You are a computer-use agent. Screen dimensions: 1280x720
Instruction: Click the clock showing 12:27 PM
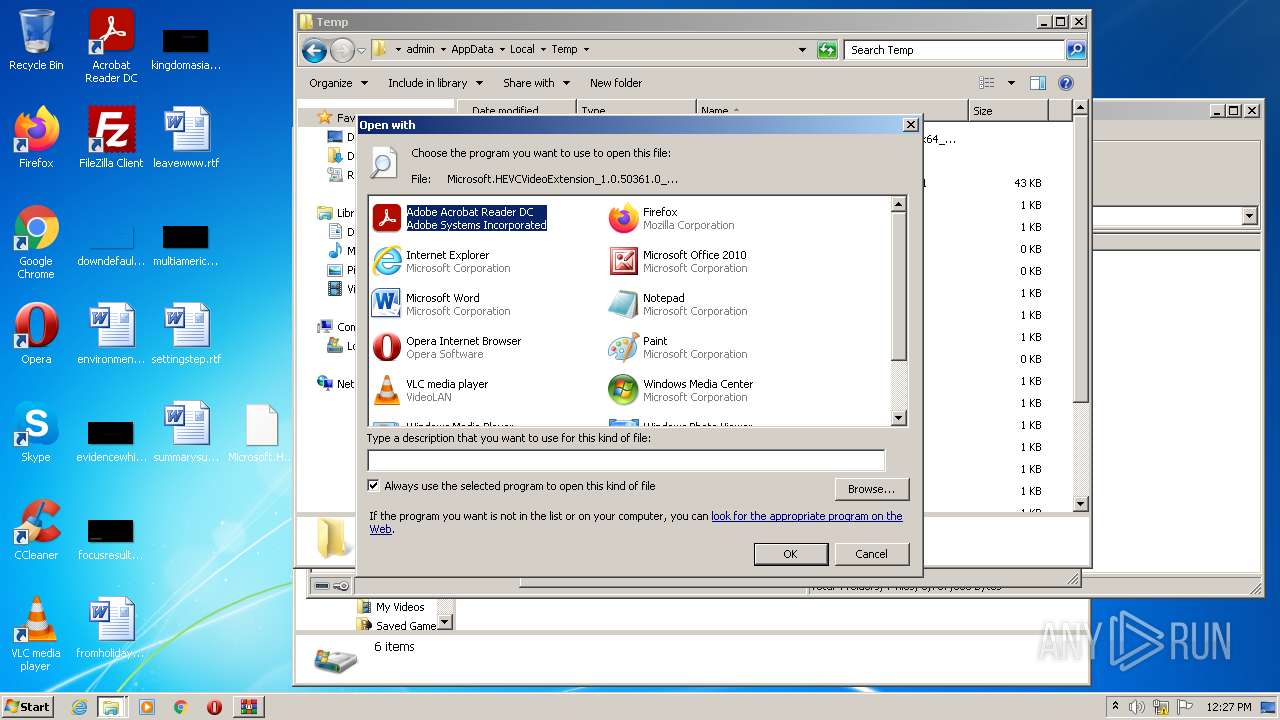coord(1229,707)
